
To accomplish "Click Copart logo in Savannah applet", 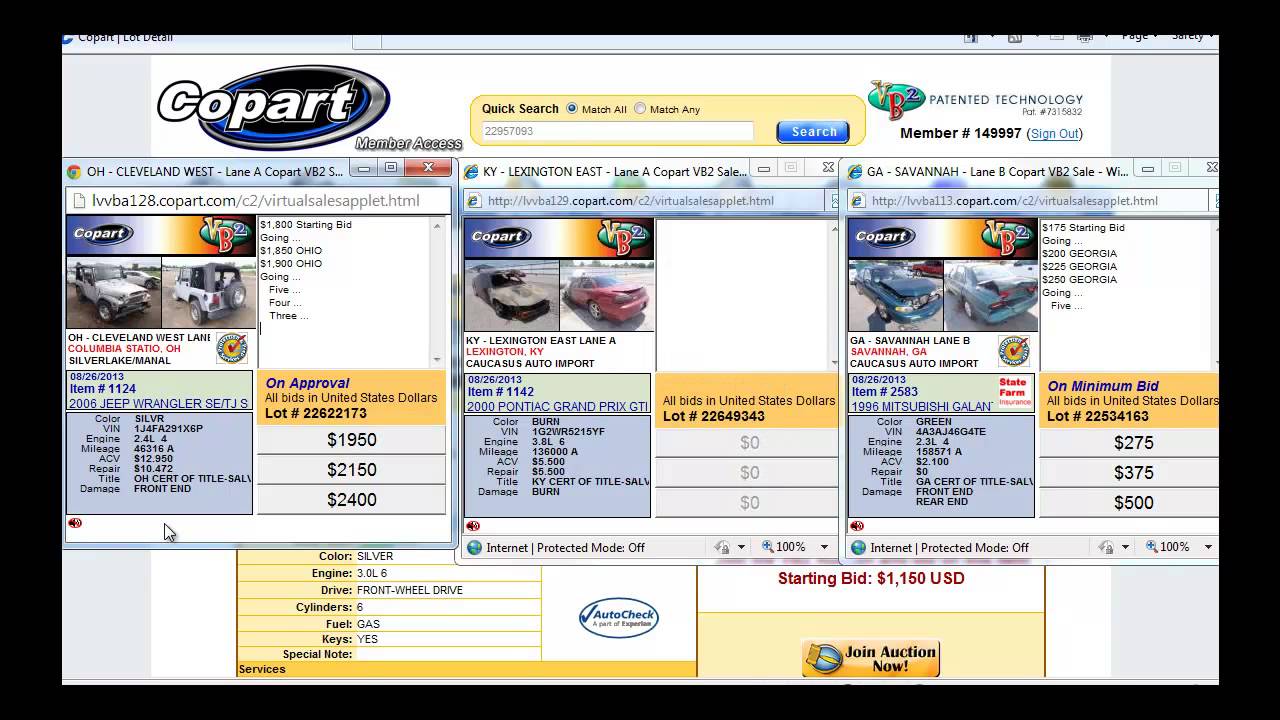I will coord(884,237).
